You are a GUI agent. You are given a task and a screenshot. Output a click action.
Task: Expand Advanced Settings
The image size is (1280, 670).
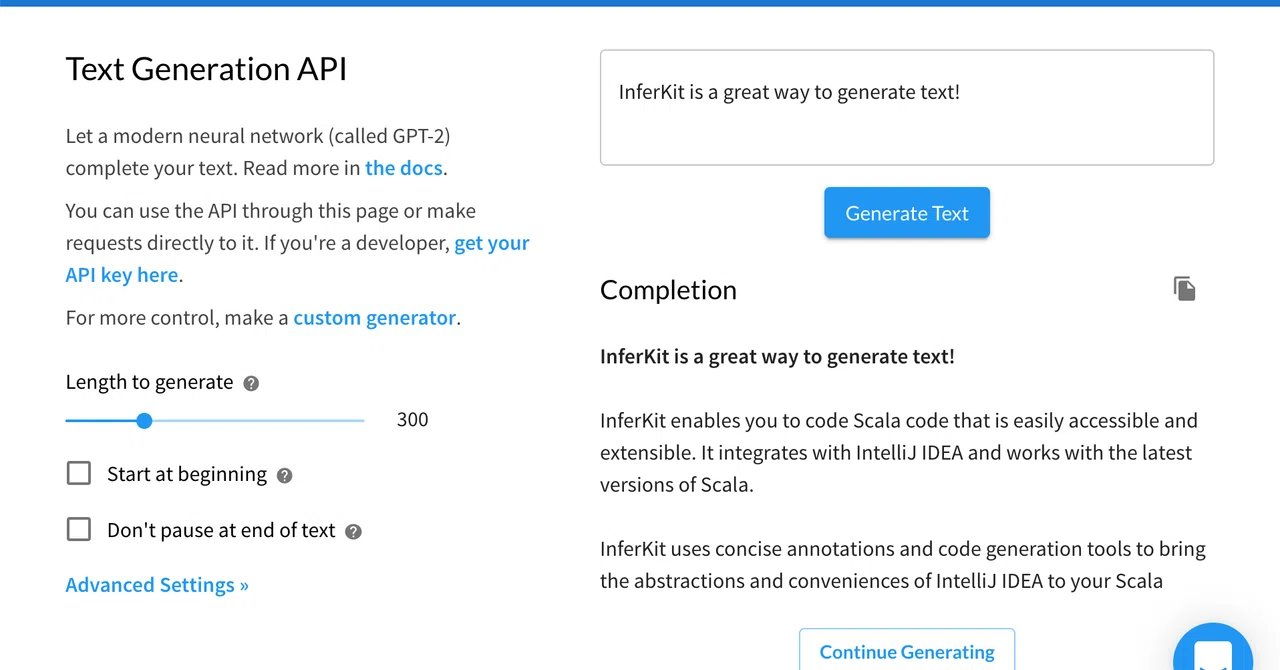pyautogui.click(x=157, y=585)
